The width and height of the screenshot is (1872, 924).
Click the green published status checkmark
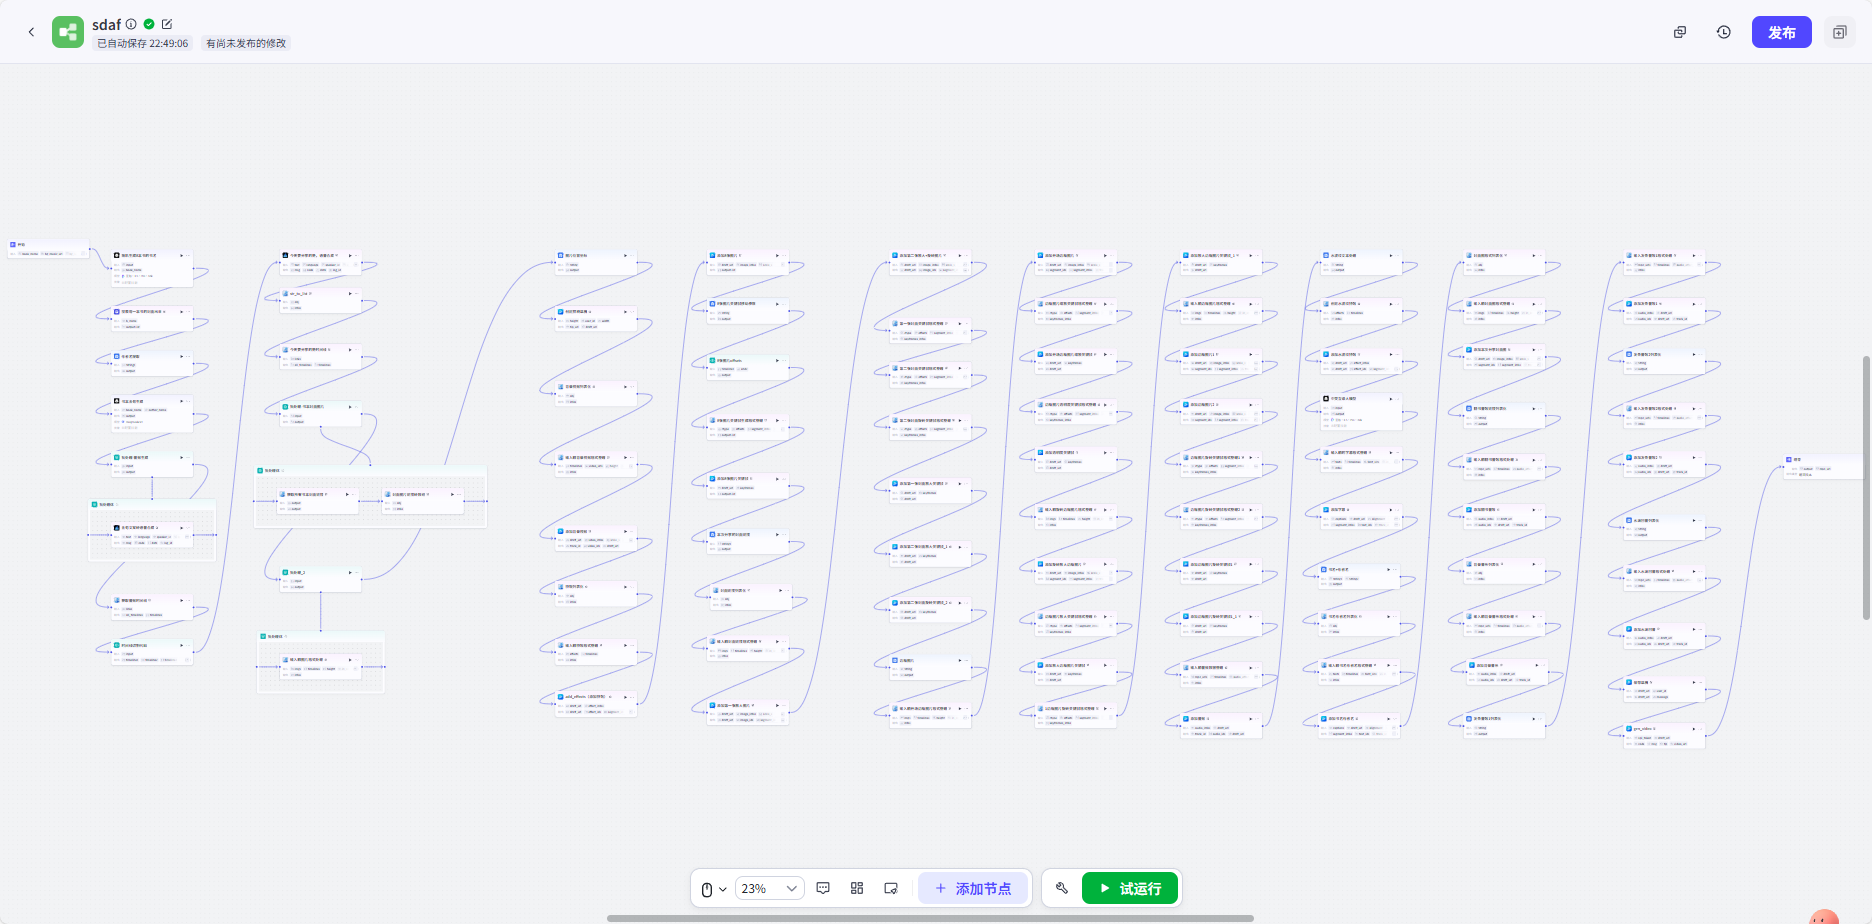click(149, 24)
